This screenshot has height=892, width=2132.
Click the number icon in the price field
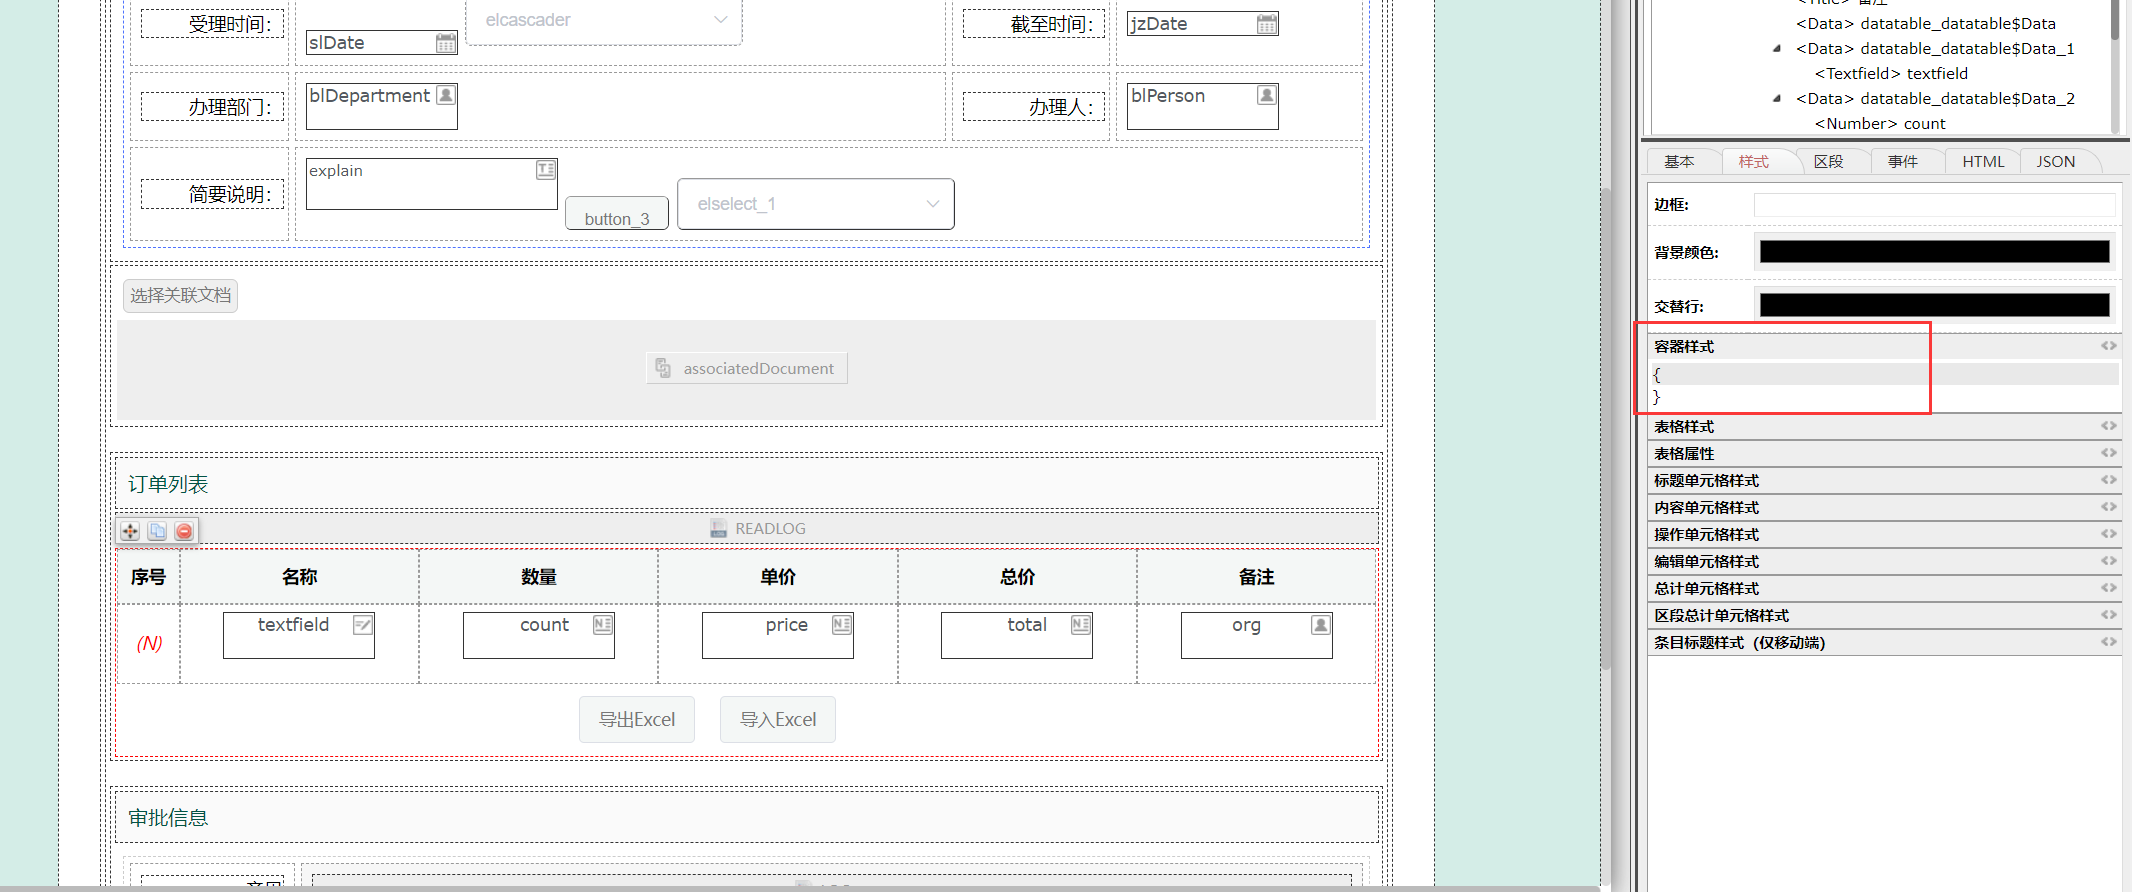[x=842, y=625]
